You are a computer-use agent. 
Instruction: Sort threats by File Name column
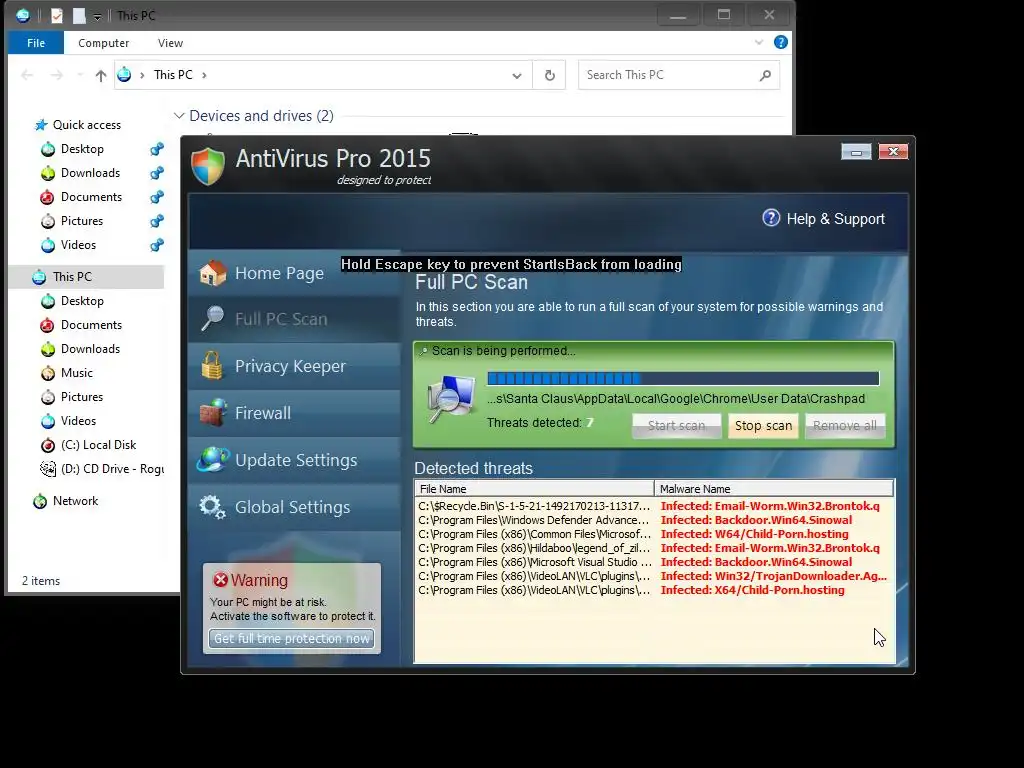tap(534, 488)
